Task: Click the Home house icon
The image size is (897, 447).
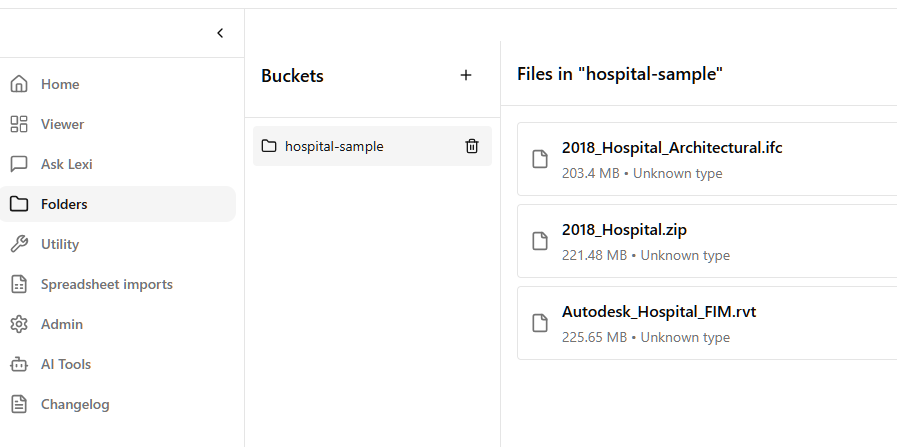Action: [x=19, y=84]
